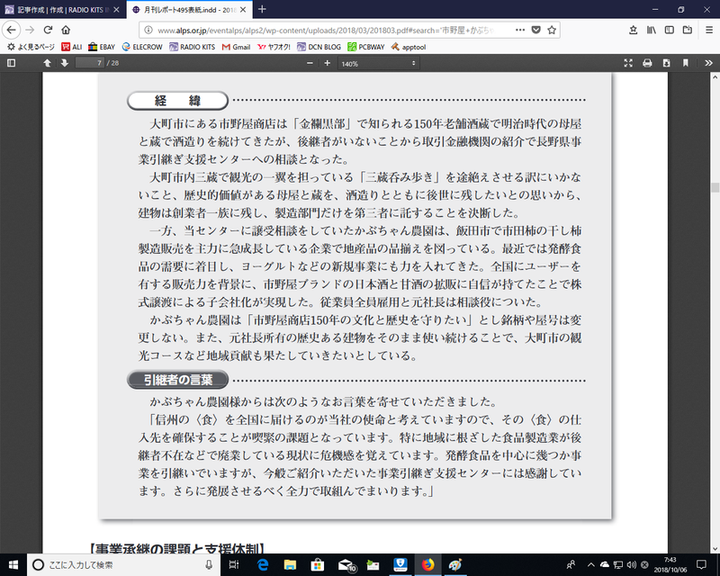Screen dimensions: 720x576
Task: Go to previous PDF page
Action: coord(47,63)
